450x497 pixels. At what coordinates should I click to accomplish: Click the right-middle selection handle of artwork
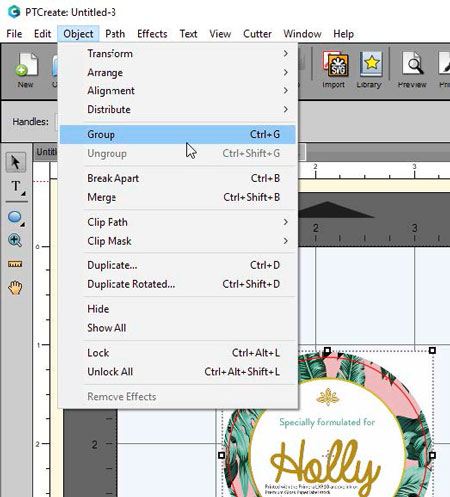(432, 455)
